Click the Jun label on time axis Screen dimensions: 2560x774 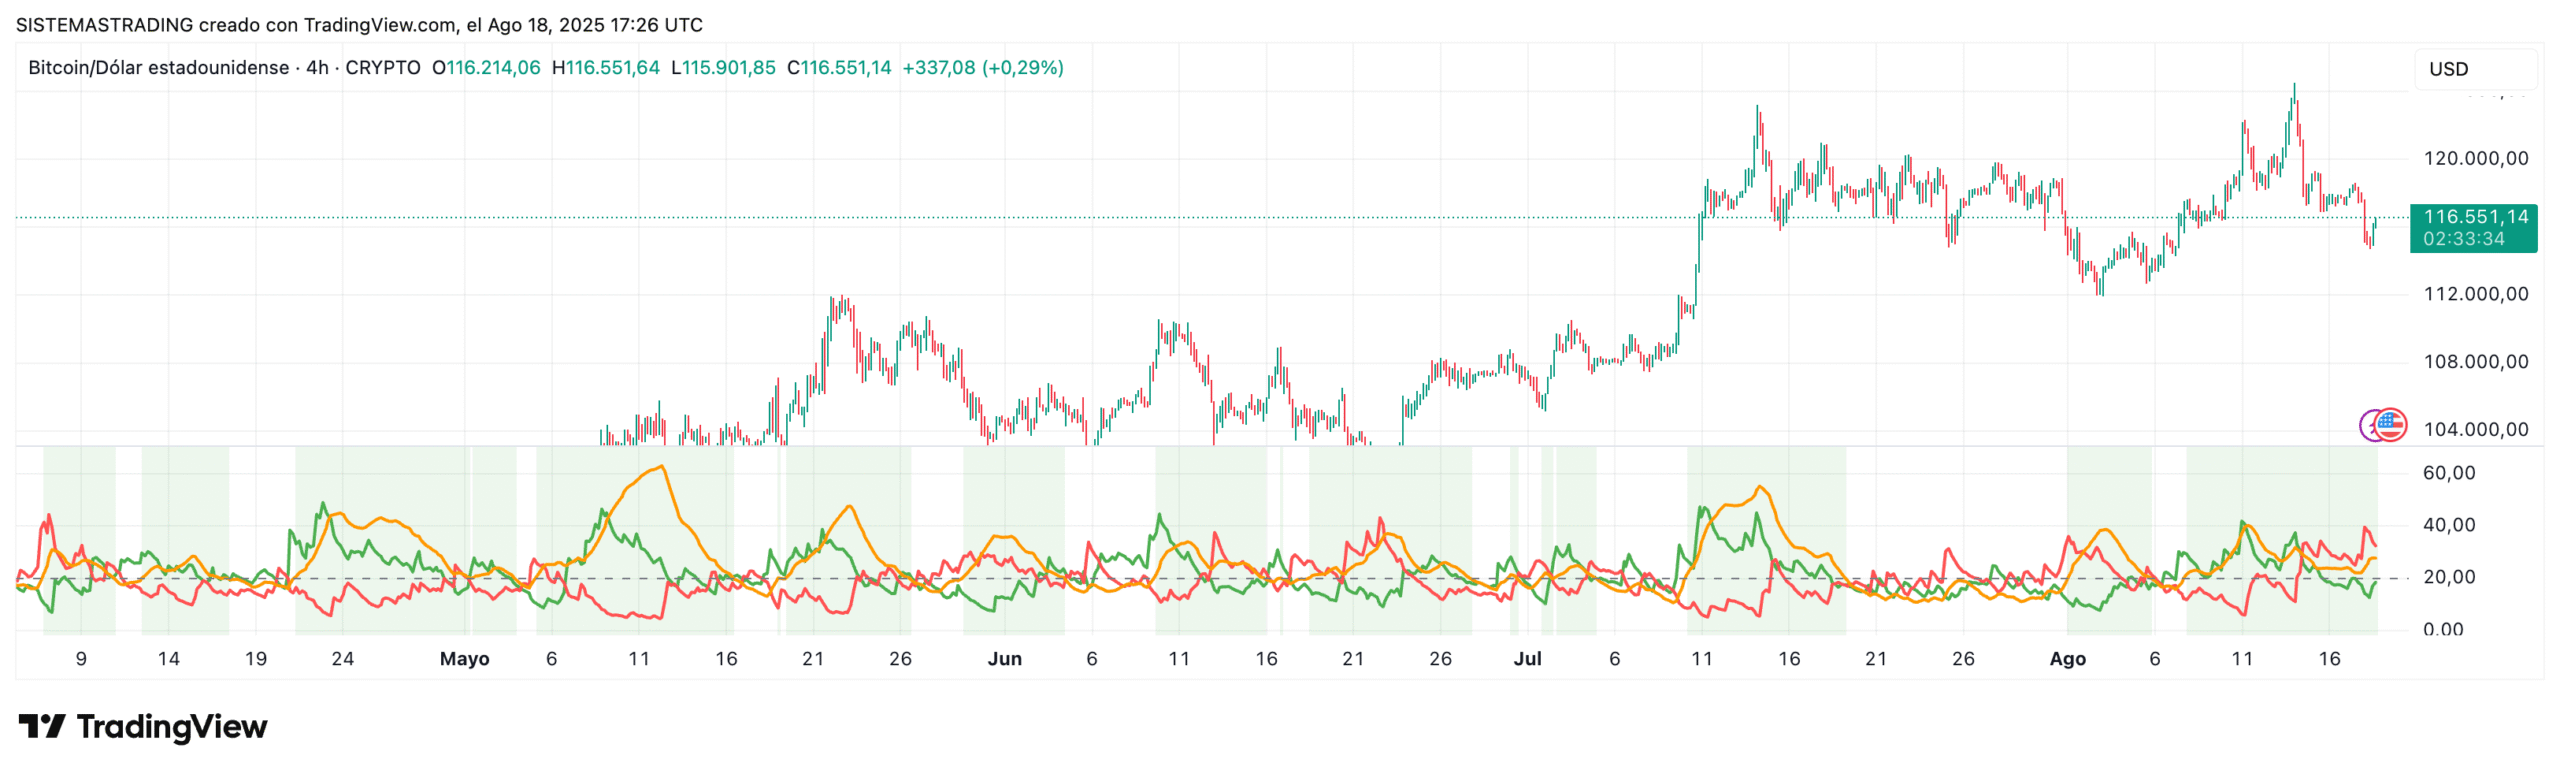click(x=1004, y=659)
